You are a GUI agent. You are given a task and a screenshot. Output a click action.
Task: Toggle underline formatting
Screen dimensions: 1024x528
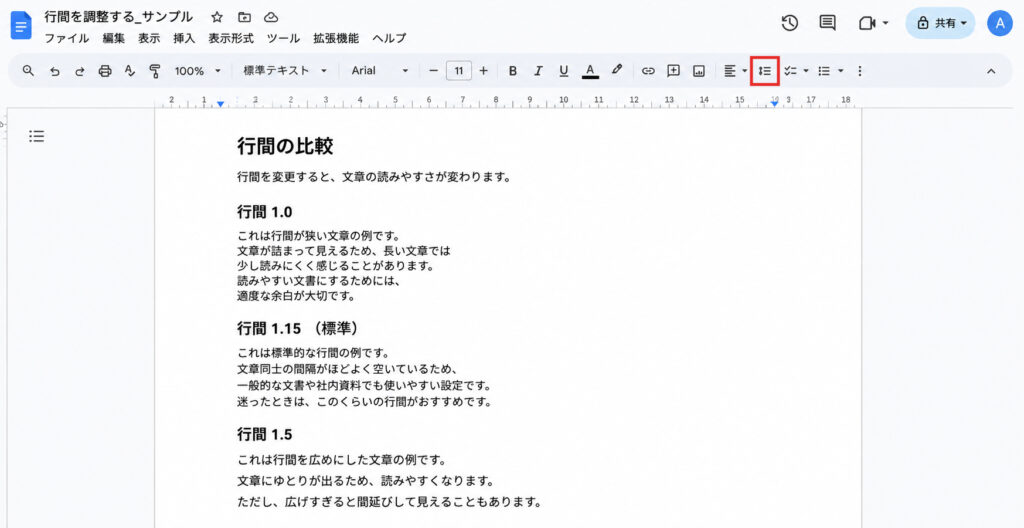[x=564, y=71]
